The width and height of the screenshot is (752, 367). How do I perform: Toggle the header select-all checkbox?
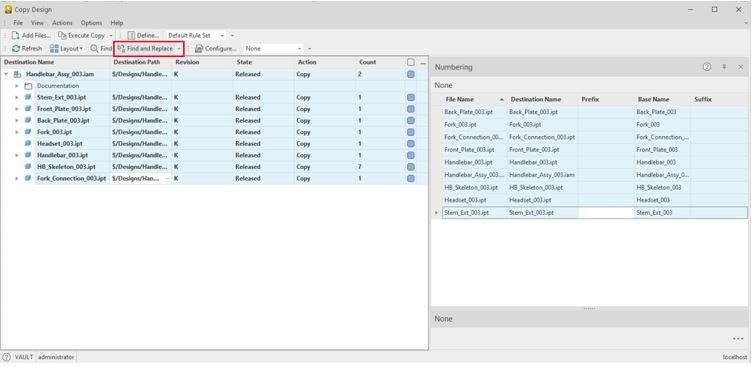click(411, 62)
